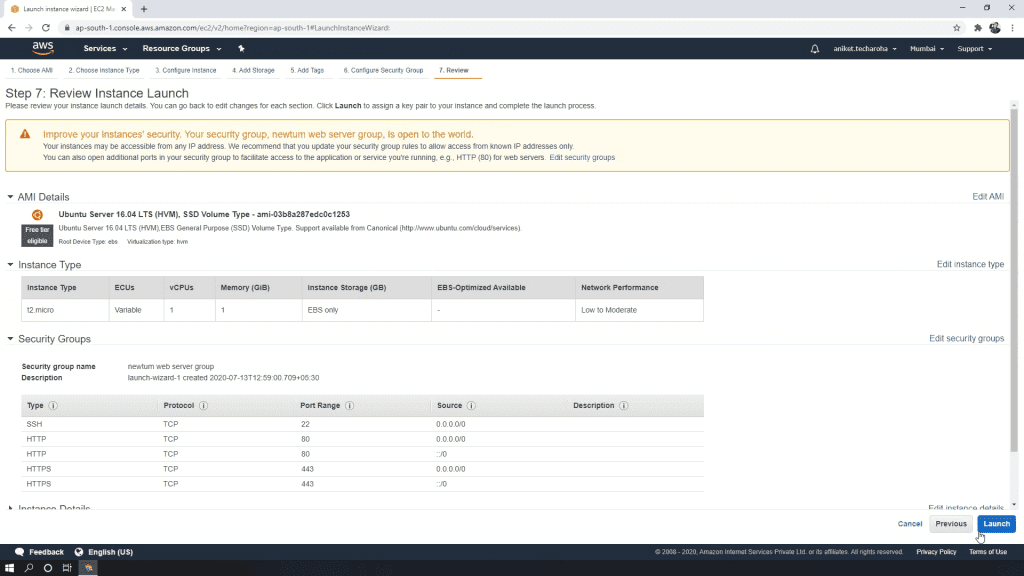Open the Resource Groups dropdown
Image resolution: width=1024 pixels, height=576 pixels.
coord(182,48)
